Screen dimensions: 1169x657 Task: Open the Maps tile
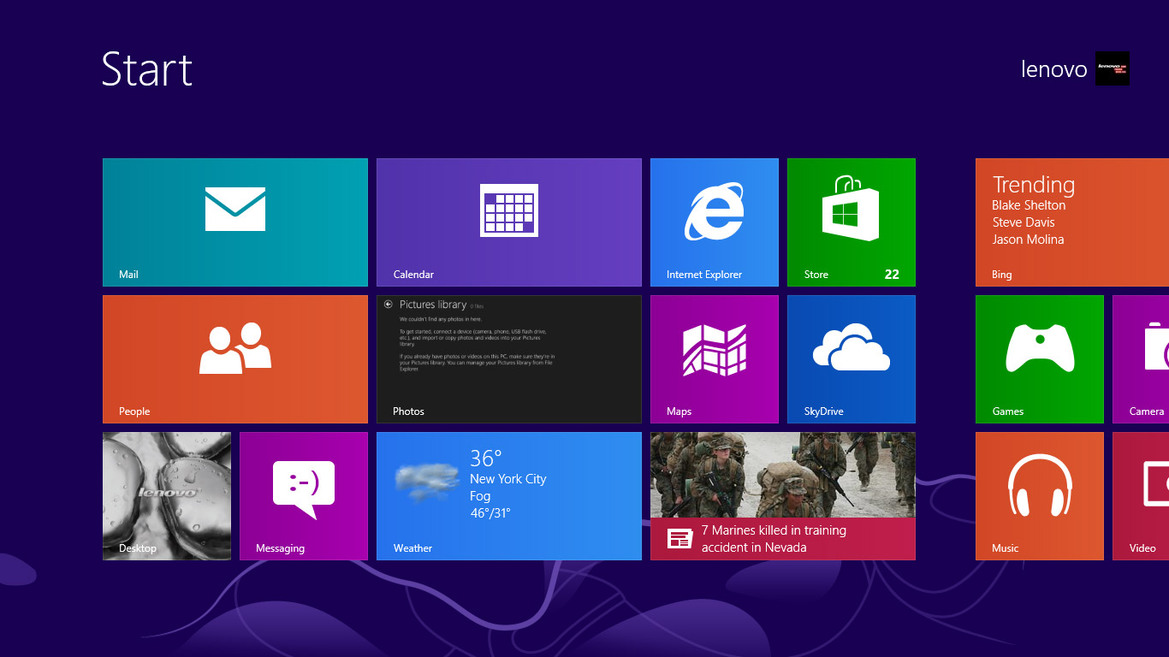pos(714,359)
